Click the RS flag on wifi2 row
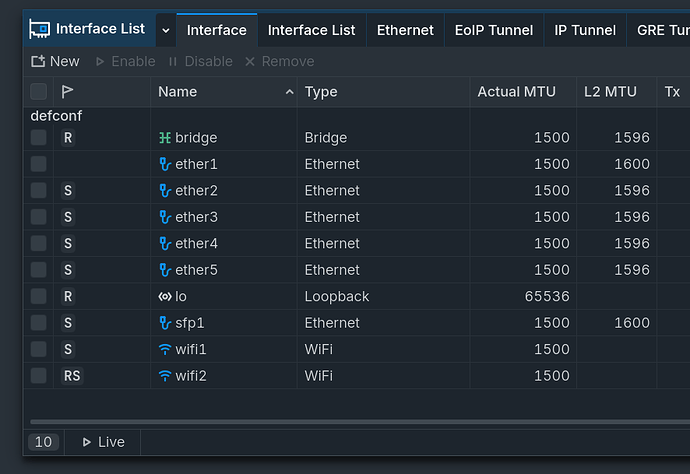Viewport: 690px width, 474px height. [72, 376]
